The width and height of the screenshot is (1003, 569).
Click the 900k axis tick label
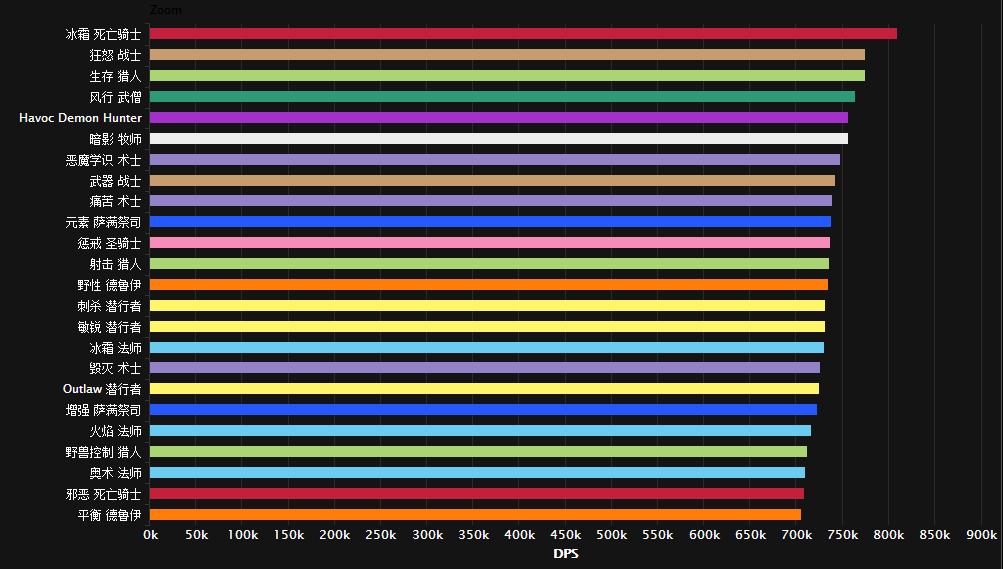[x=981, y=535]
